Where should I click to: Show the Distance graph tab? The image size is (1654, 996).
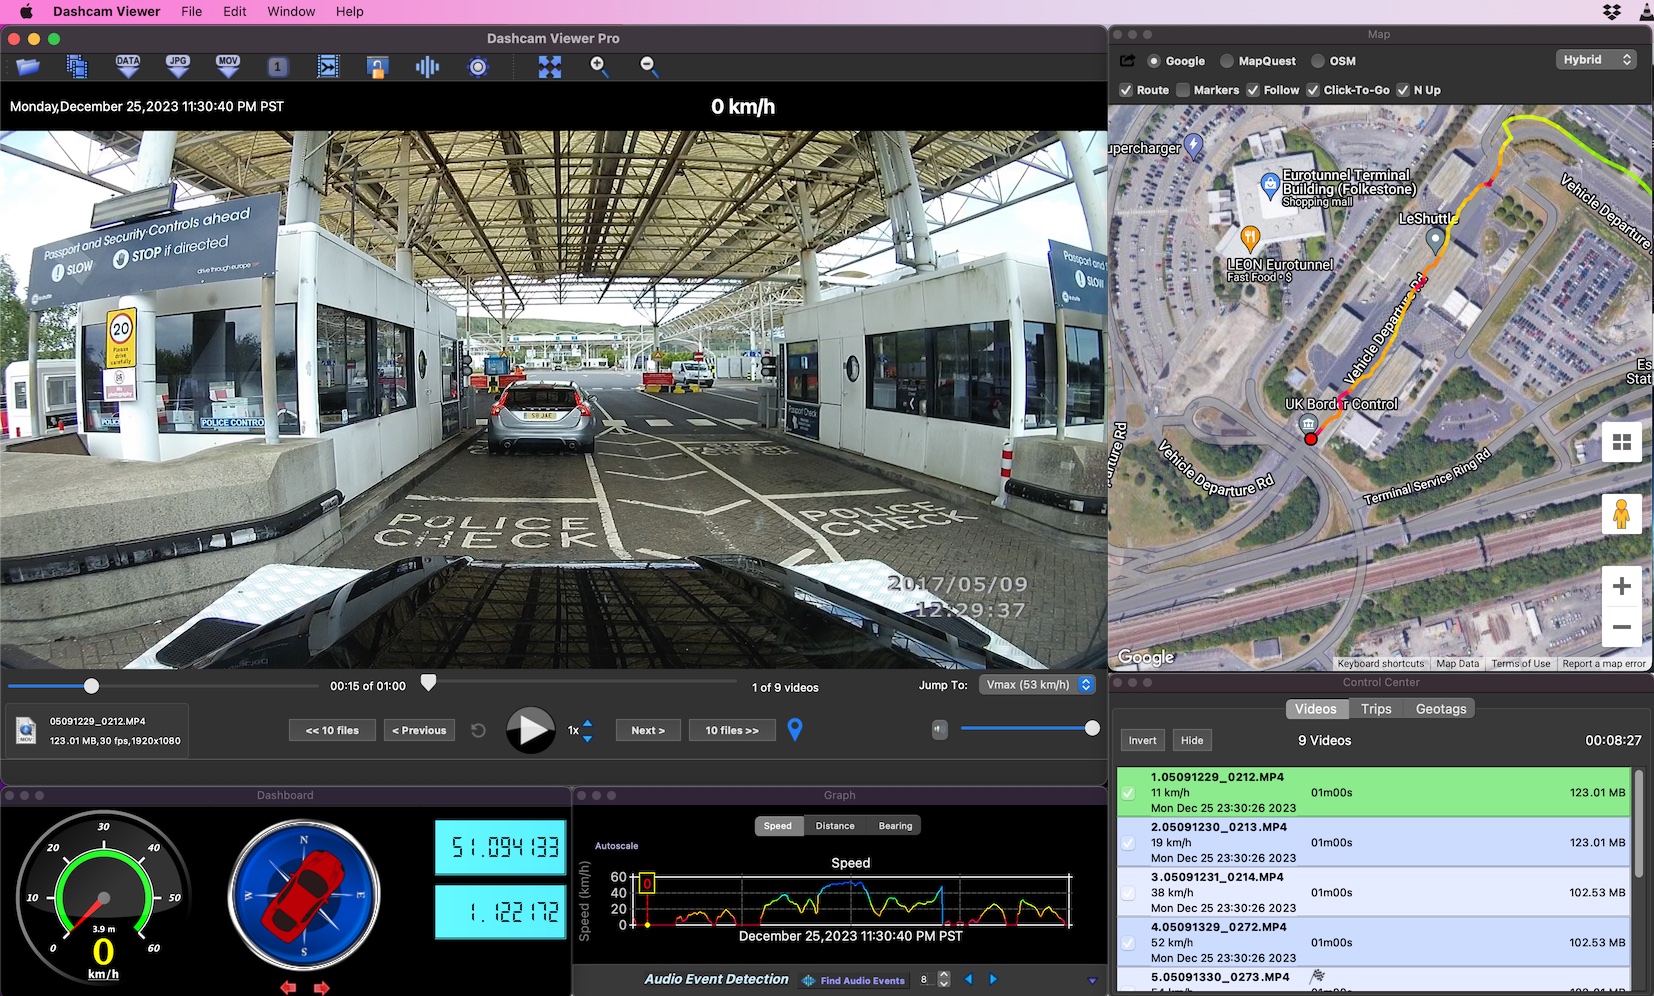pos(835,826)
